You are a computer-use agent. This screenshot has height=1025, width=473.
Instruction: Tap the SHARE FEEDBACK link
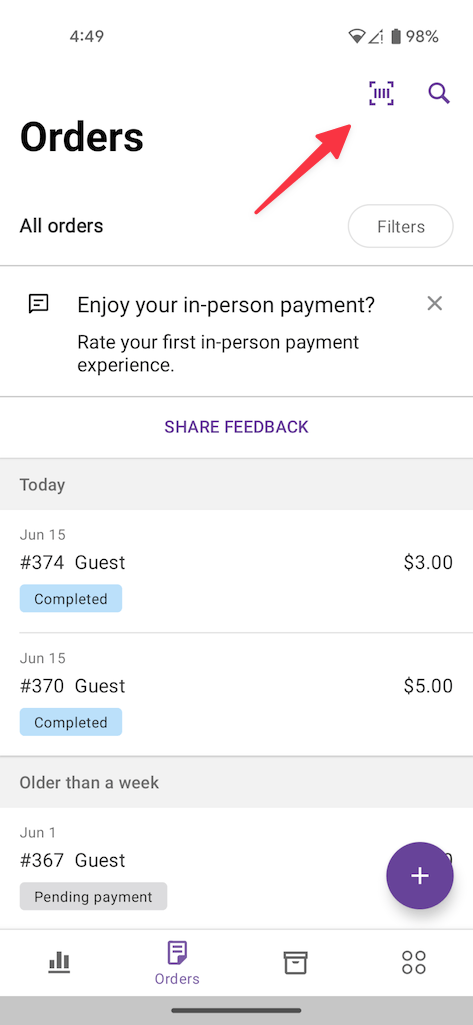236,427
